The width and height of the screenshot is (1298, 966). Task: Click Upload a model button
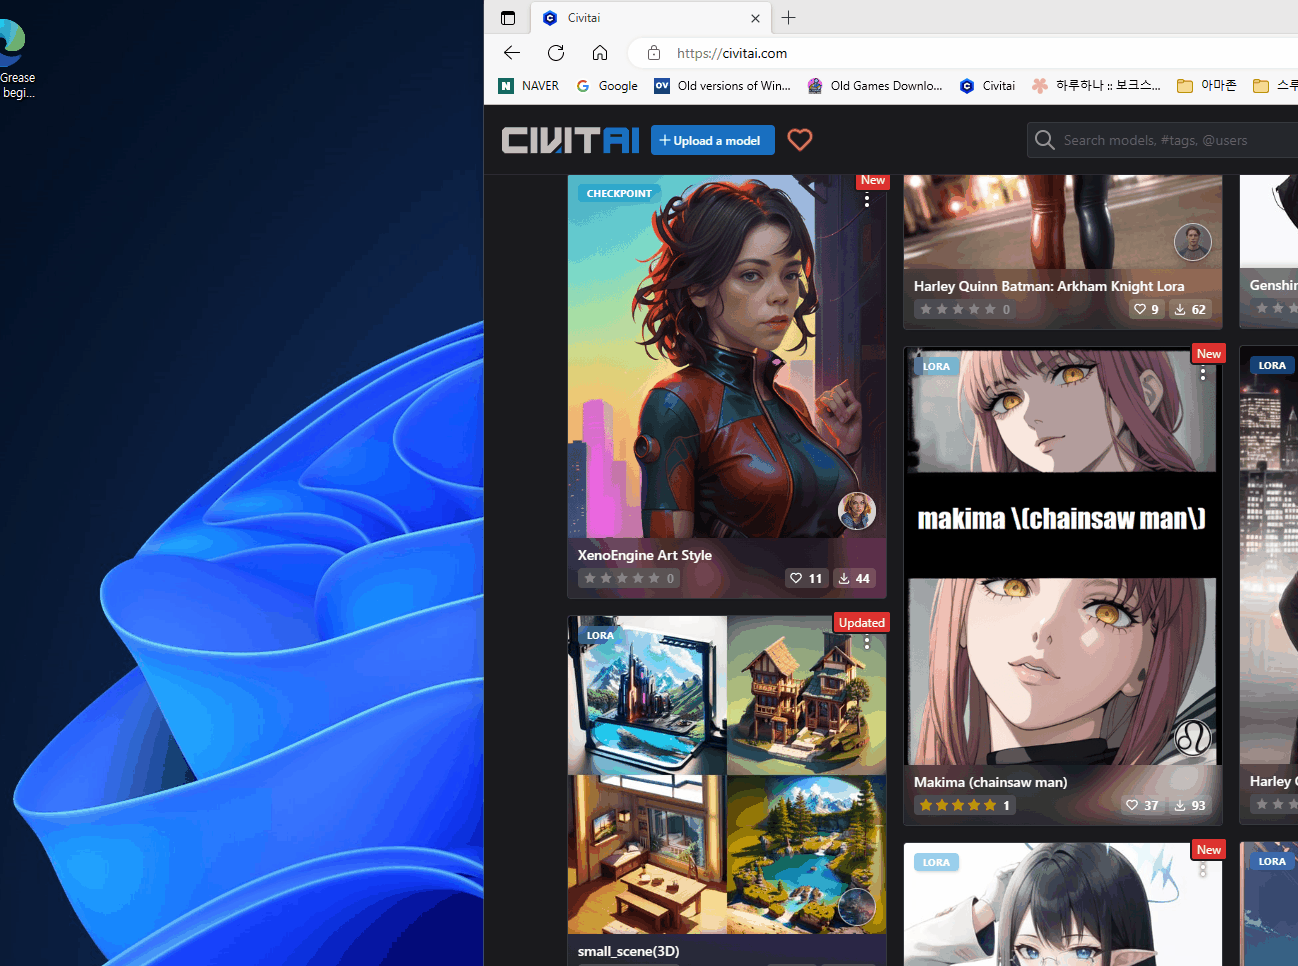point(713,140)
